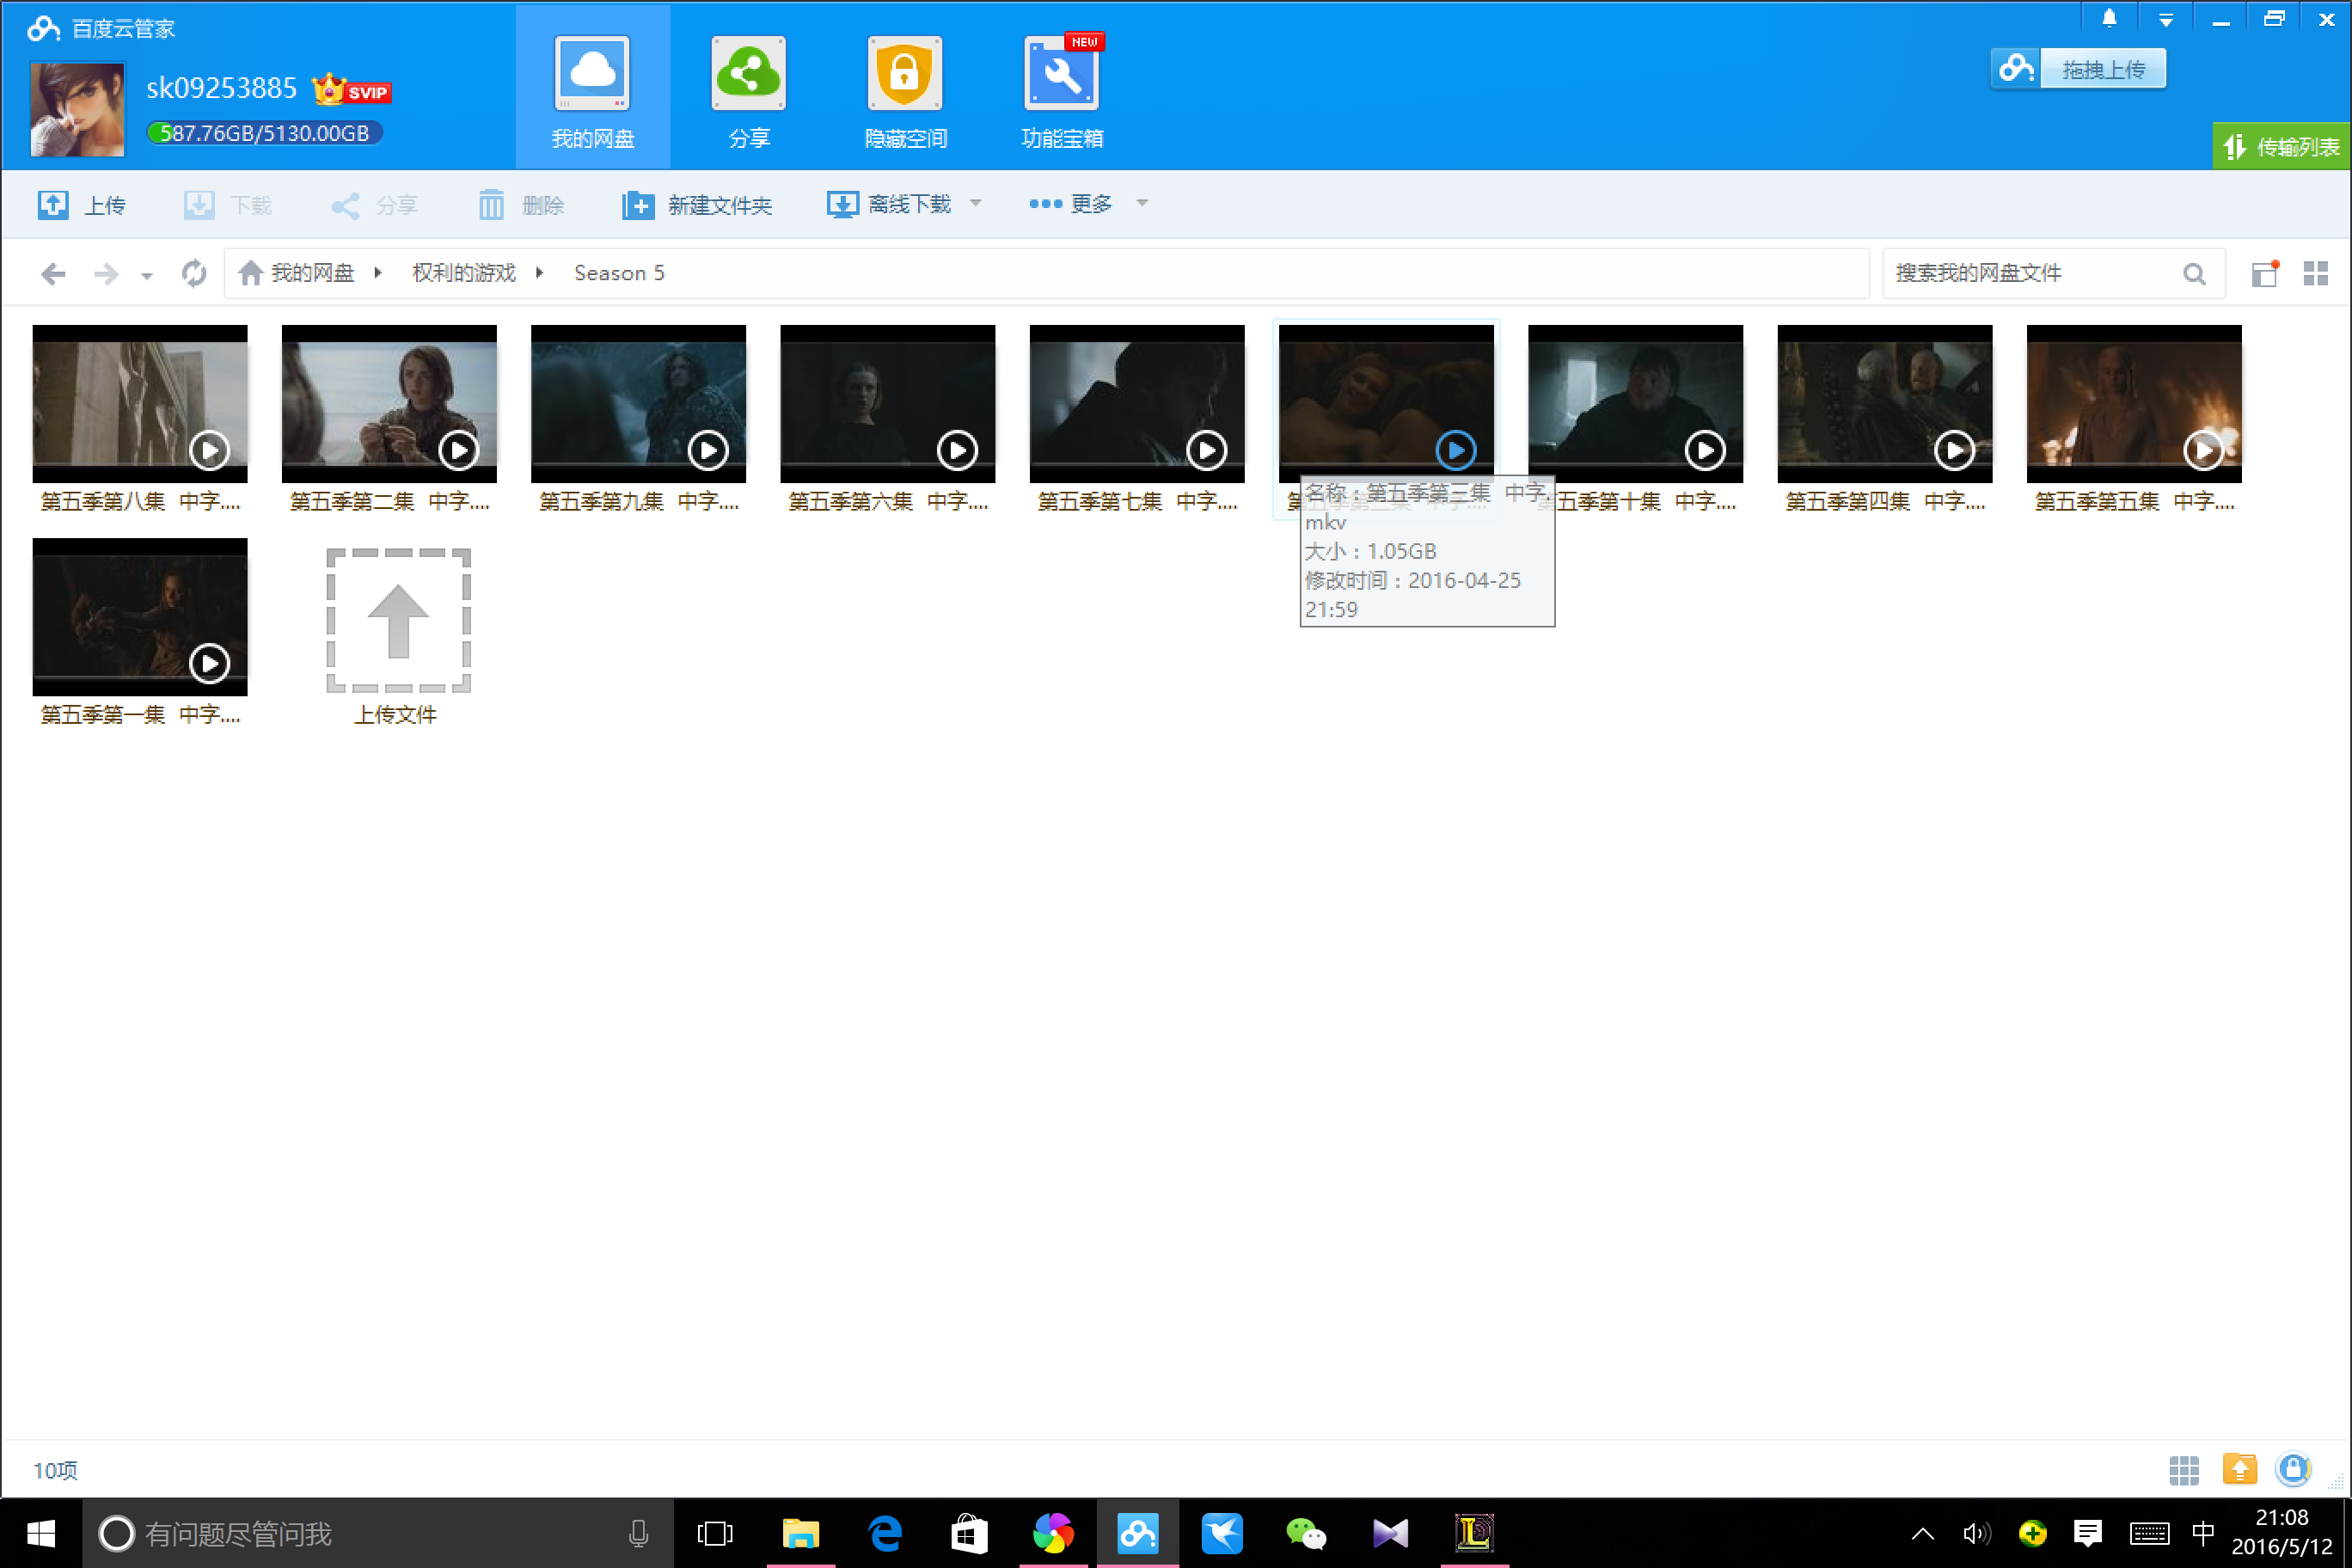Viewport: 2352px width, 1568px height.
Task: Click the user avatar picture
Action: click(x=78, y=109)
